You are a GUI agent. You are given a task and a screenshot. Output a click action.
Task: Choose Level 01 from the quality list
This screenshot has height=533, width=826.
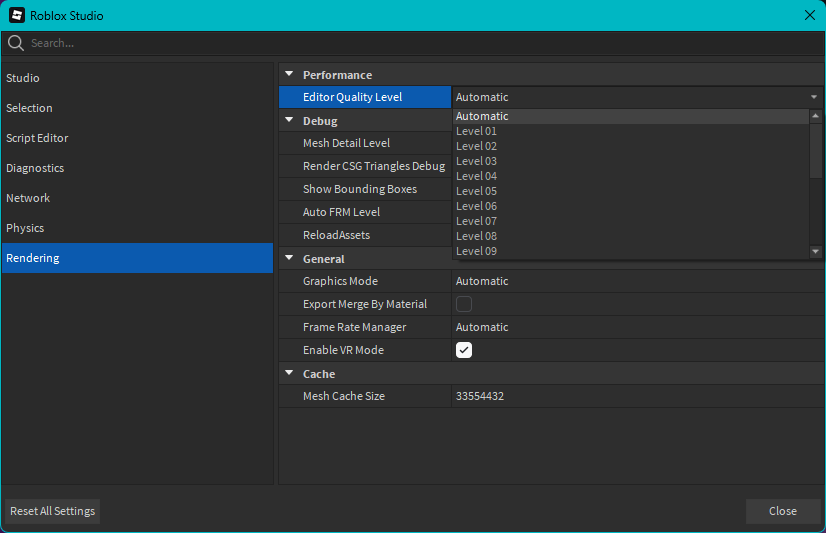(631, 131)
